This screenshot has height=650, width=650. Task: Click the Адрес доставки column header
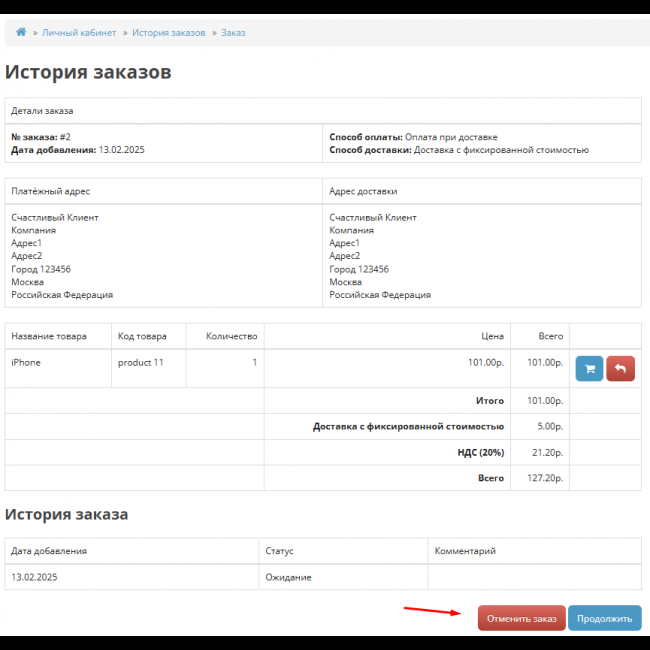coord(363,191)
